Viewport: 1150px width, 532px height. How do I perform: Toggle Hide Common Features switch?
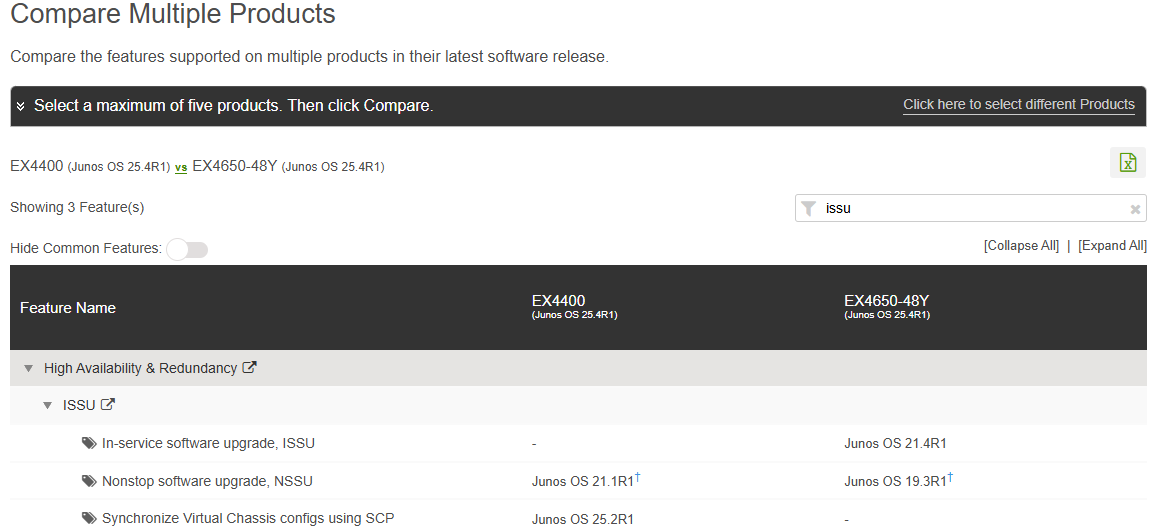pyautogui.click(x=187, y=249)
